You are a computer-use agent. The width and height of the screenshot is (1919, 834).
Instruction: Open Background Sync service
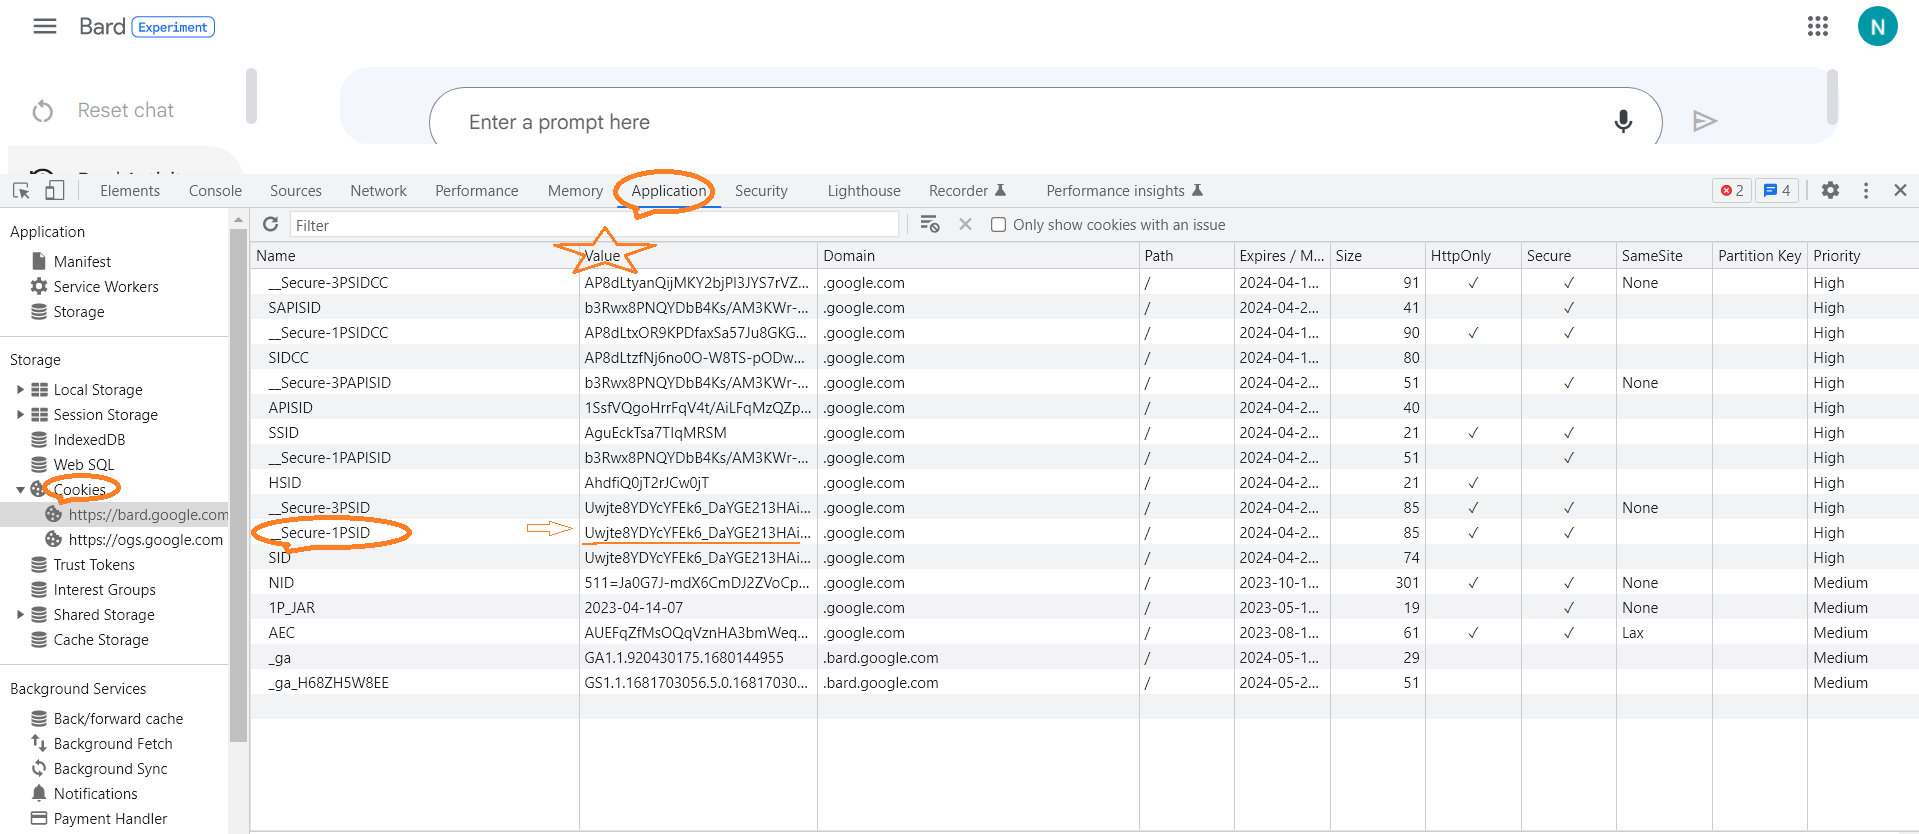(x=110, y=768)
